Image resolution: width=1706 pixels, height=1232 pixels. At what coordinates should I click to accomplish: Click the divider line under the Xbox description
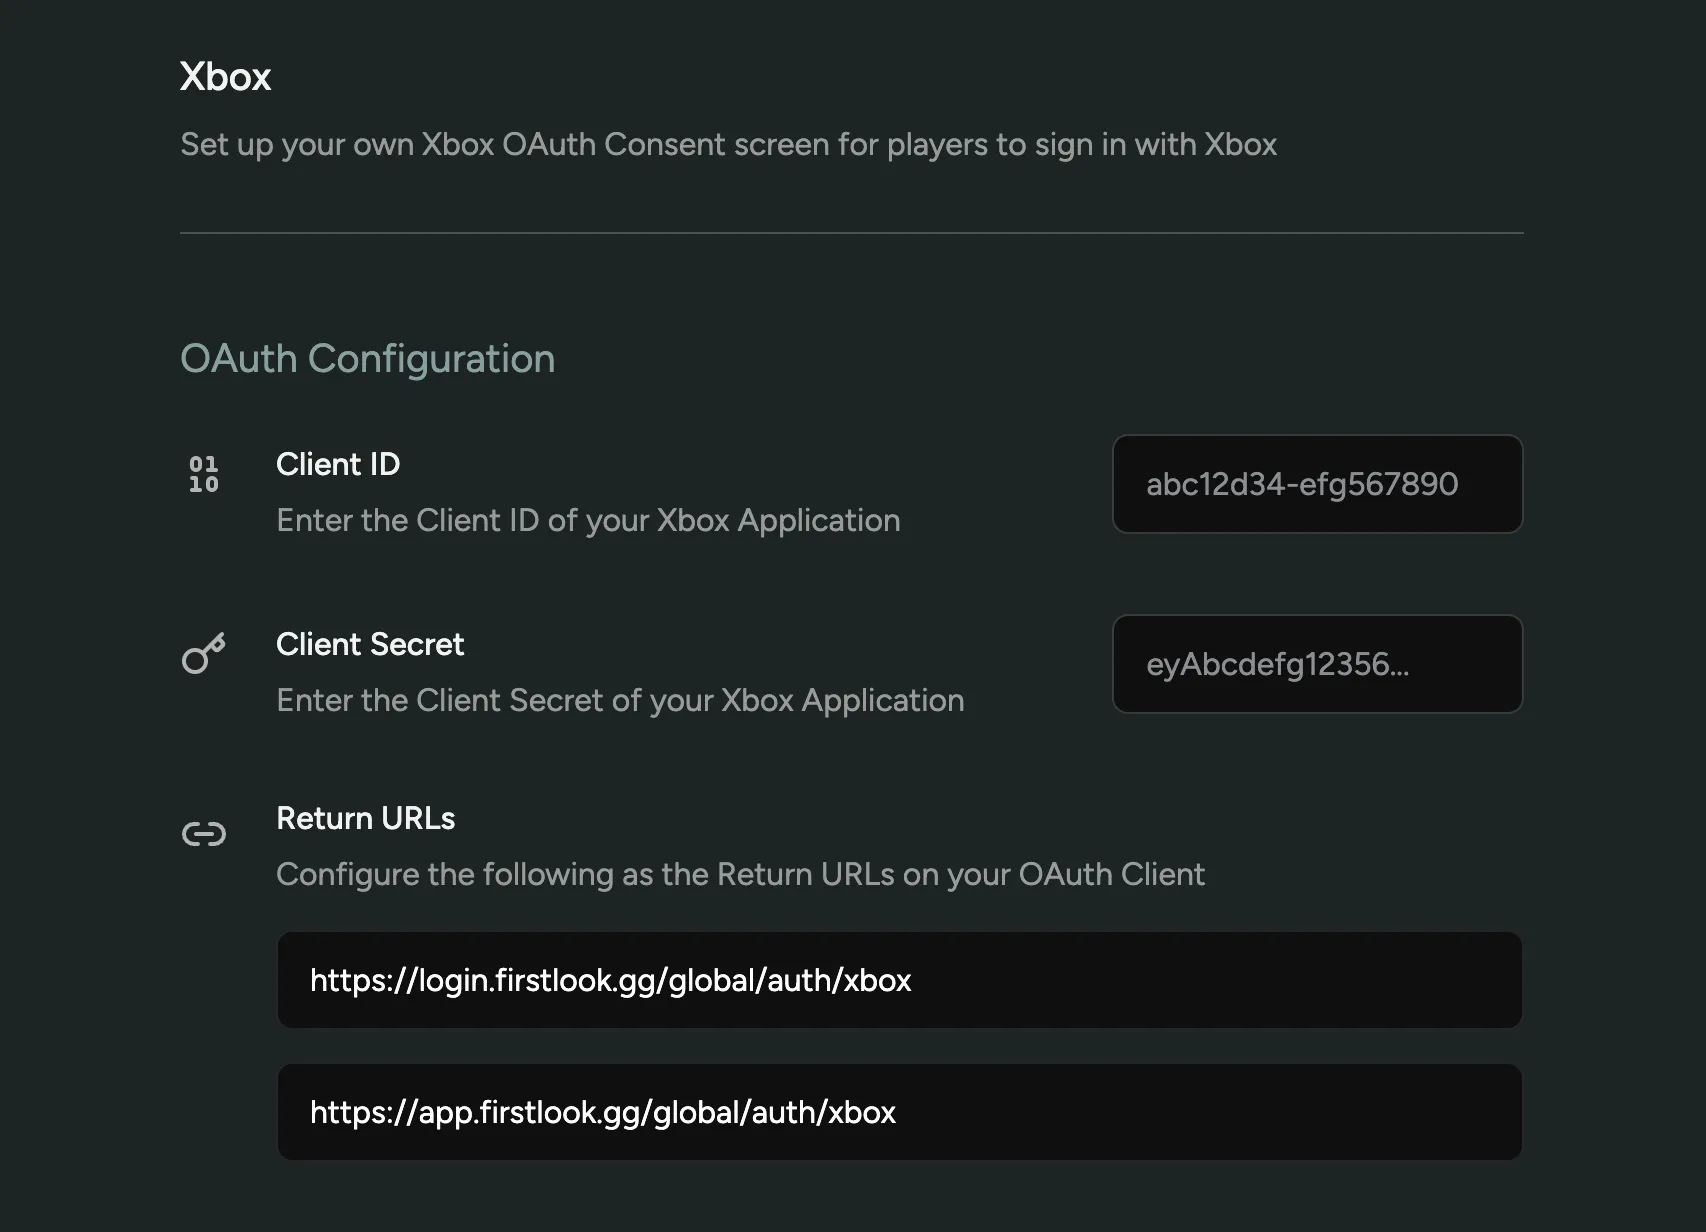[x=851, y=232]
